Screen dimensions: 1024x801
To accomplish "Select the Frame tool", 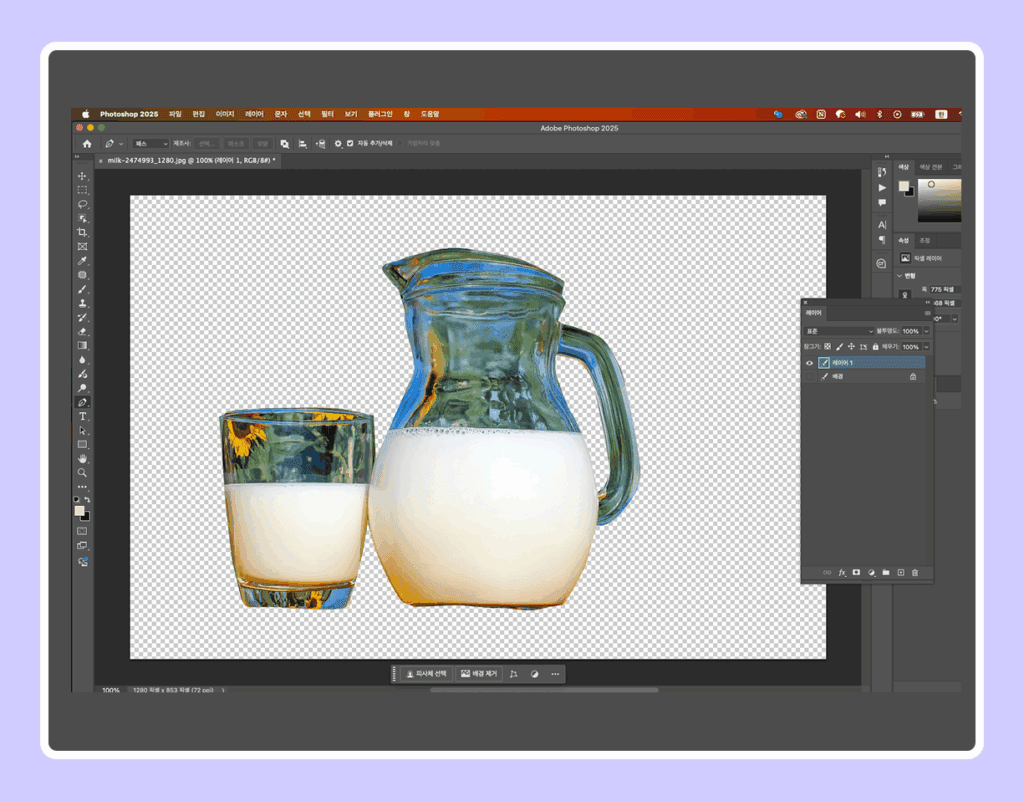I will 82,247.
